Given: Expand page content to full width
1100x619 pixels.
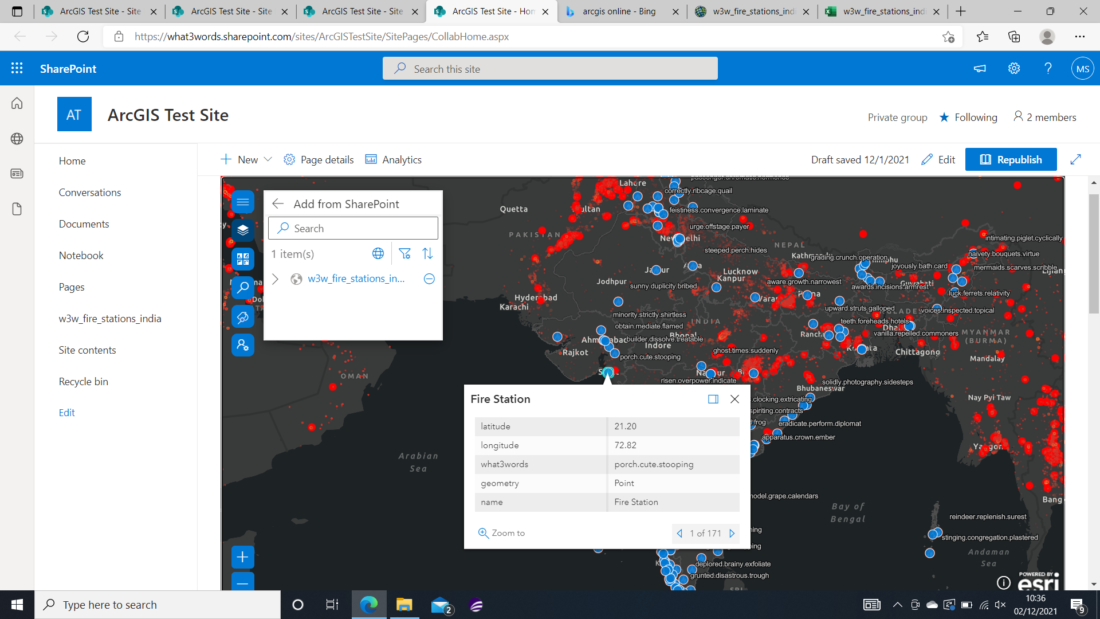Looking at the screenshot, I should coord(1075,160).
